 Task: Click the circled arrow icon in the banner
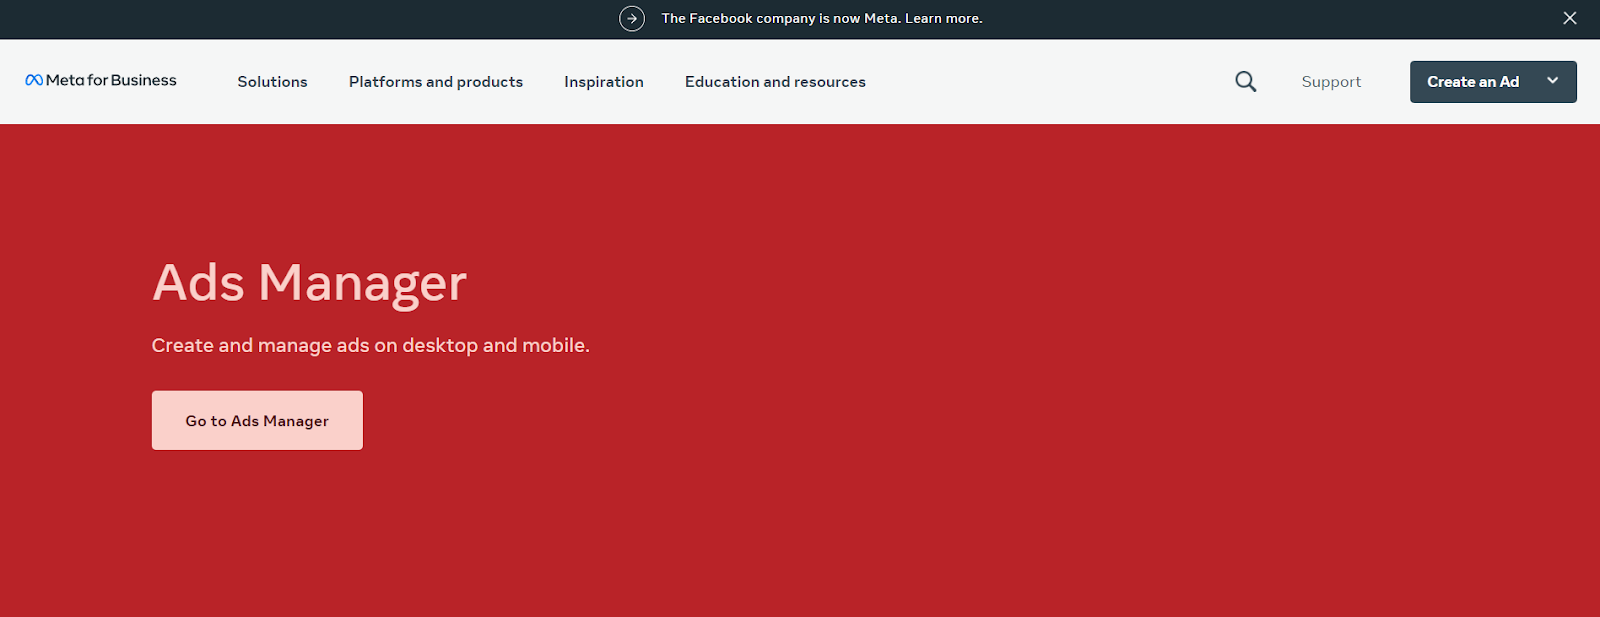pos(632,18)
